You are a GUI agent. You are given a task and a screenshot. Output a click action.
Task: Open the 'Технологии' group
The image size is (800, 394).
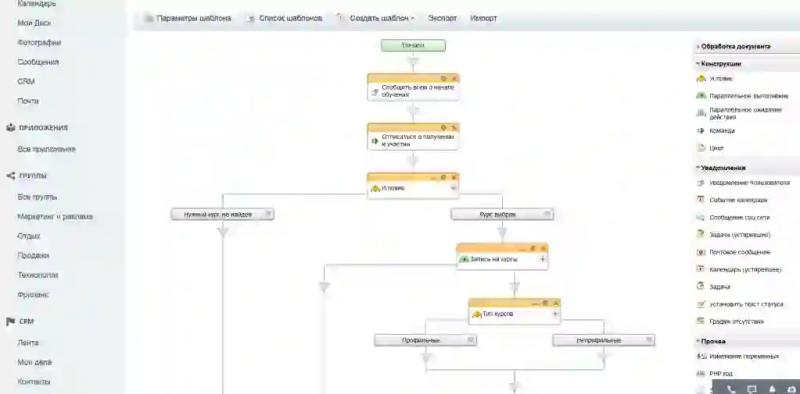click(38, 275)
